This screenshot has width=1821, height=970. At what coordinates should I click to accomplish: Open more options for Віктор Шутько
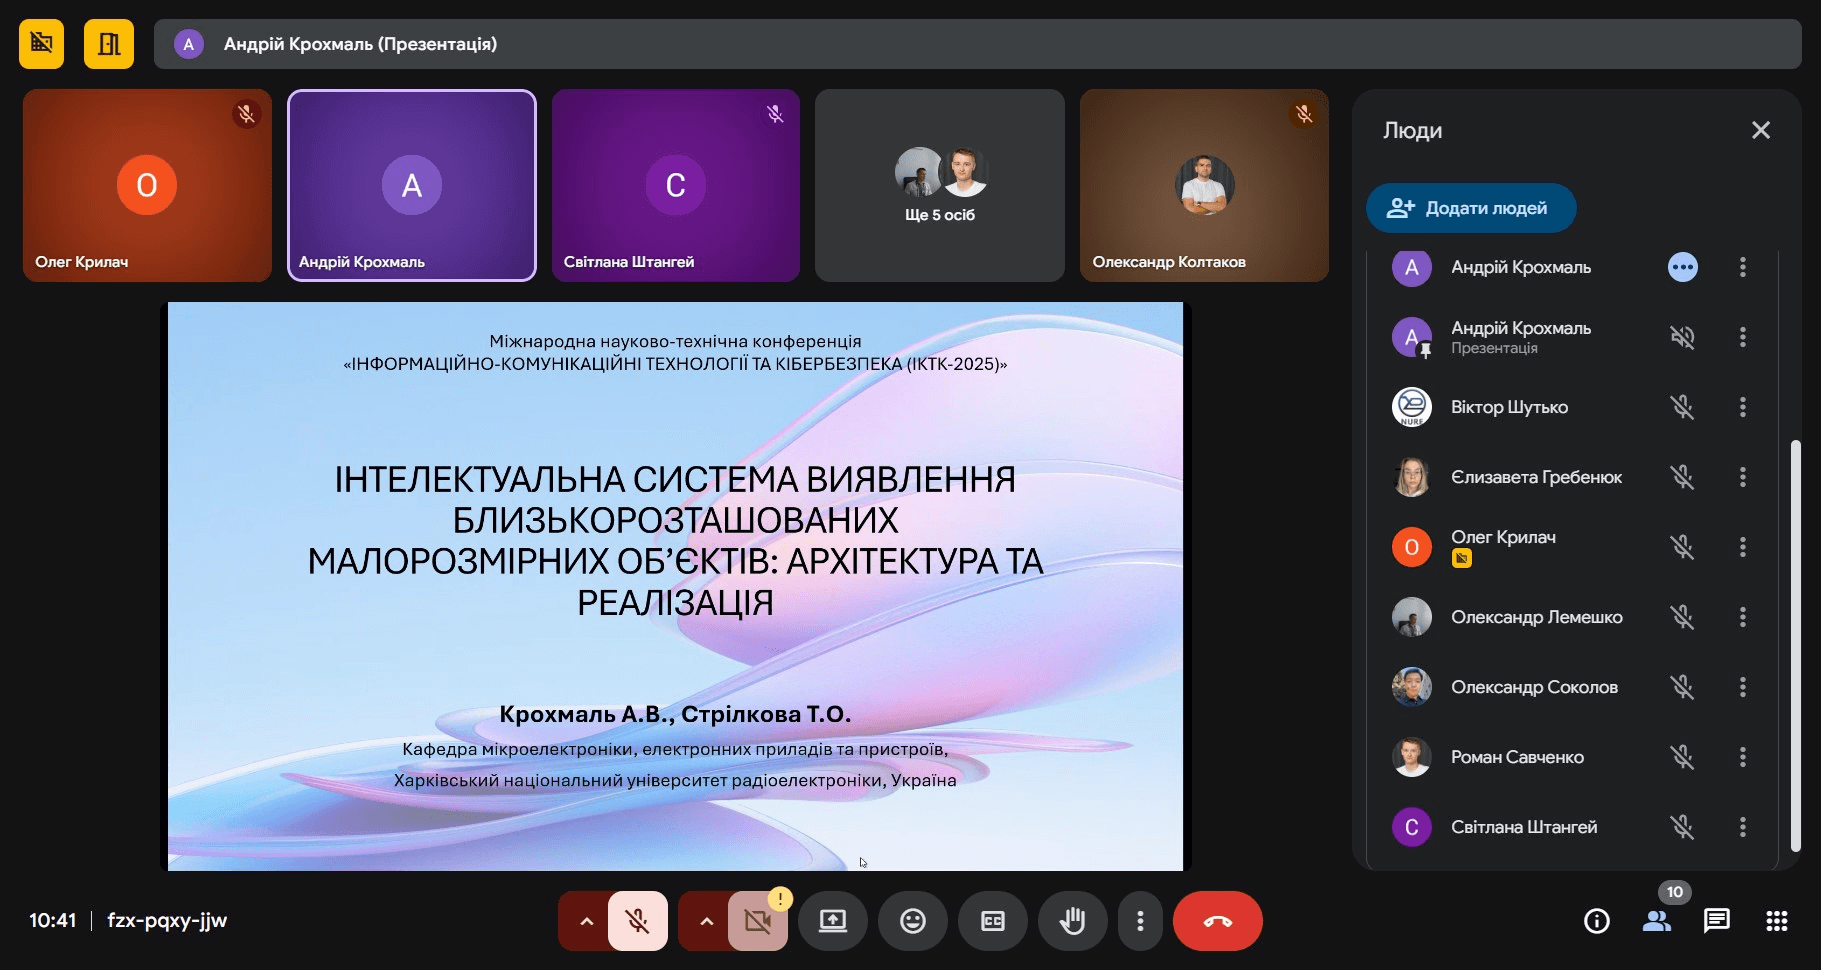pos(1742,407)
